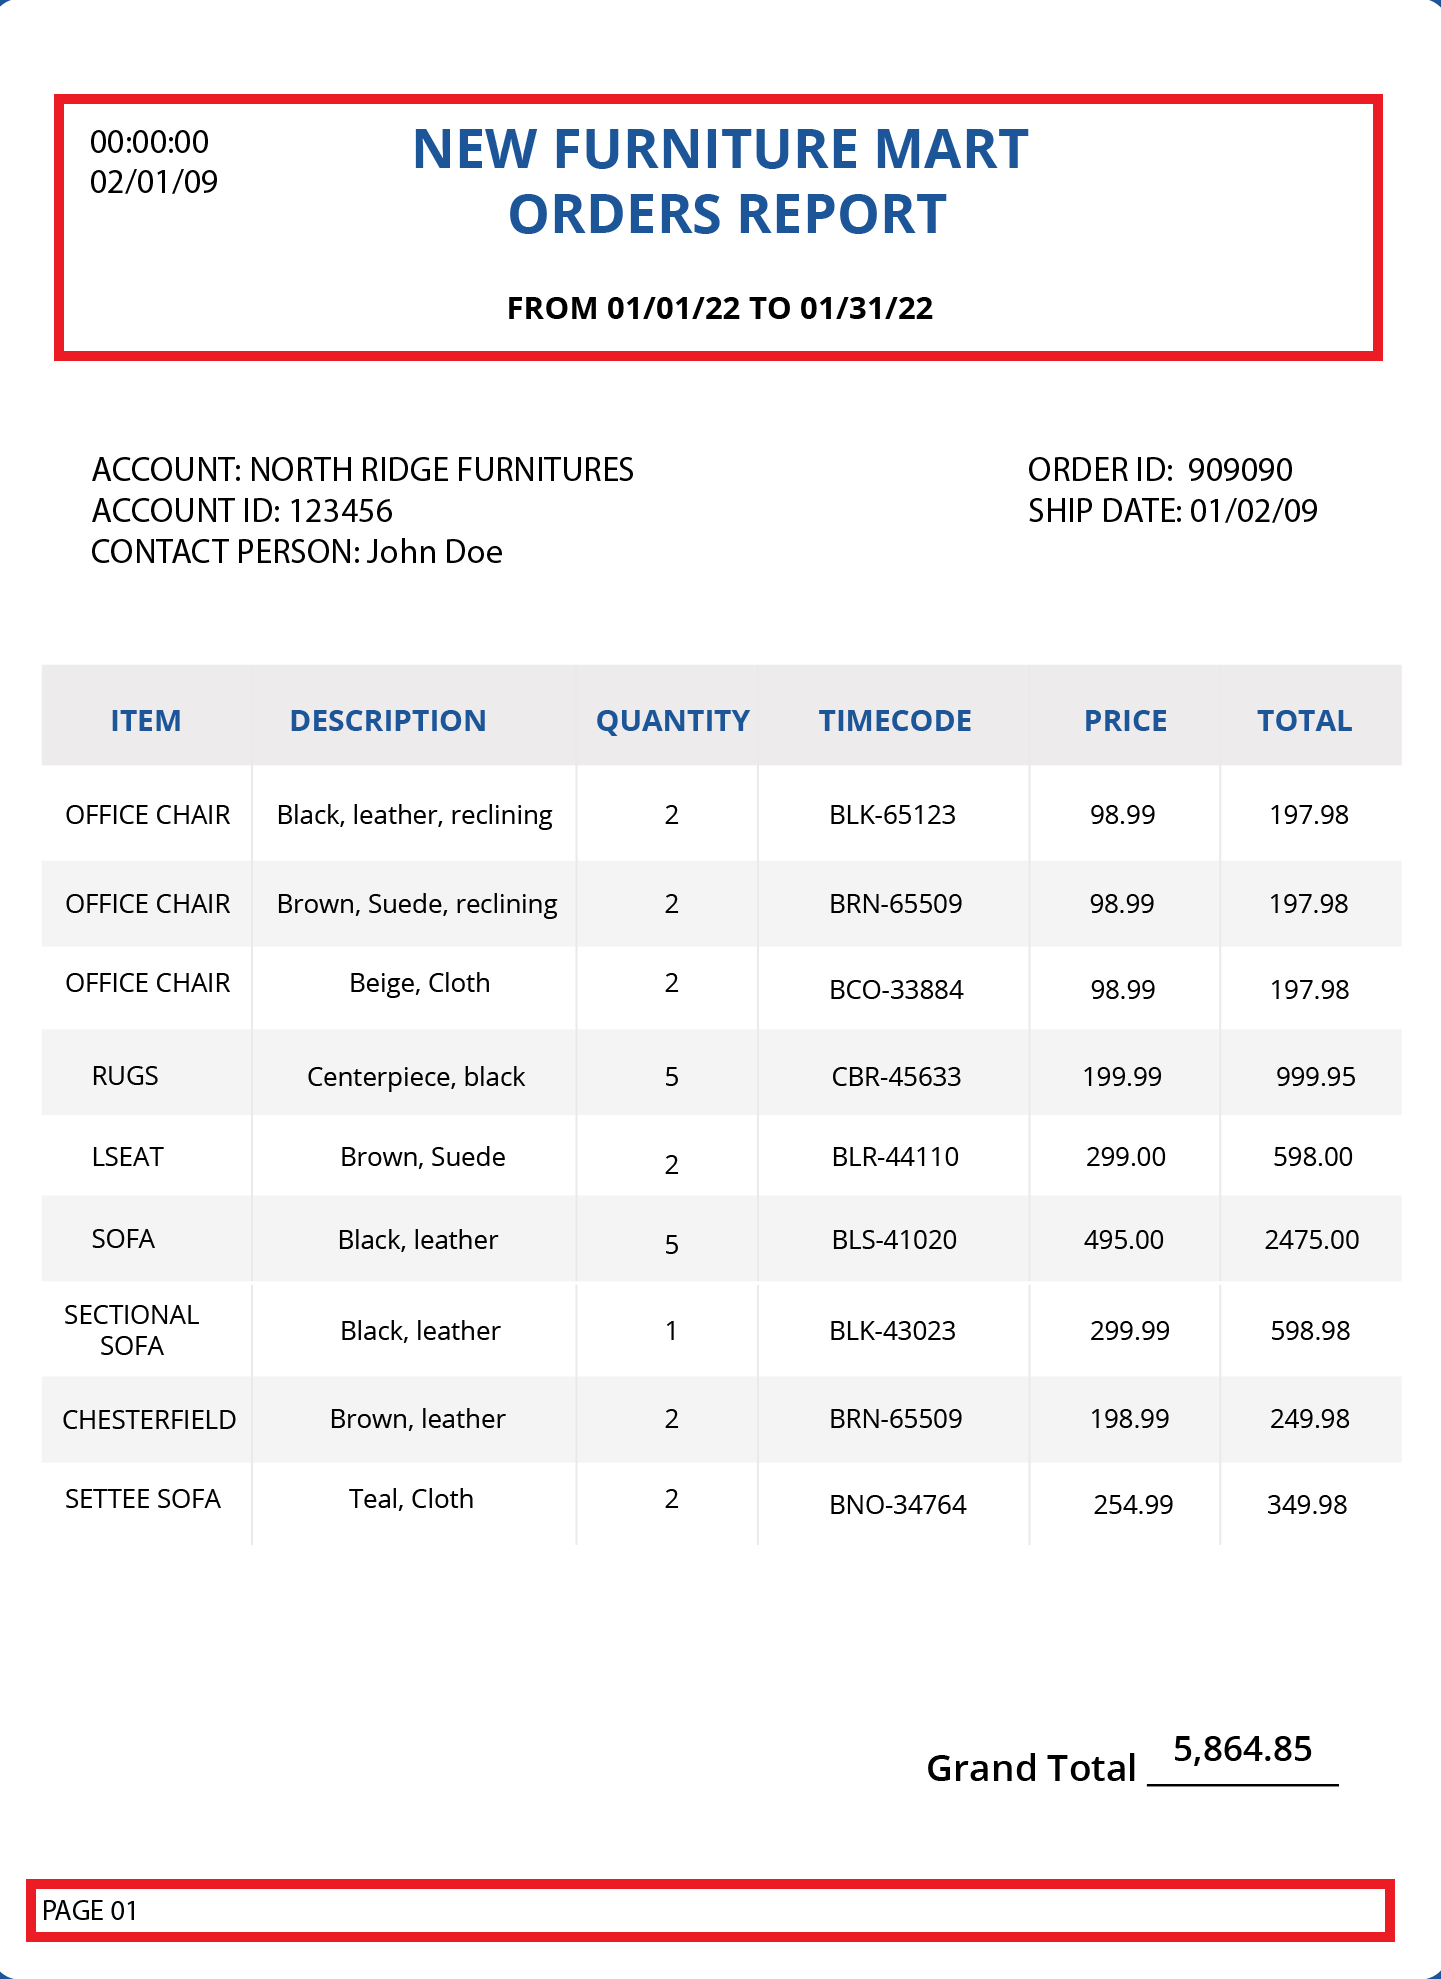This screenshot has width=1441, height=1979.
Task: Select the contact person John Doe line
Action: (297, 552)
